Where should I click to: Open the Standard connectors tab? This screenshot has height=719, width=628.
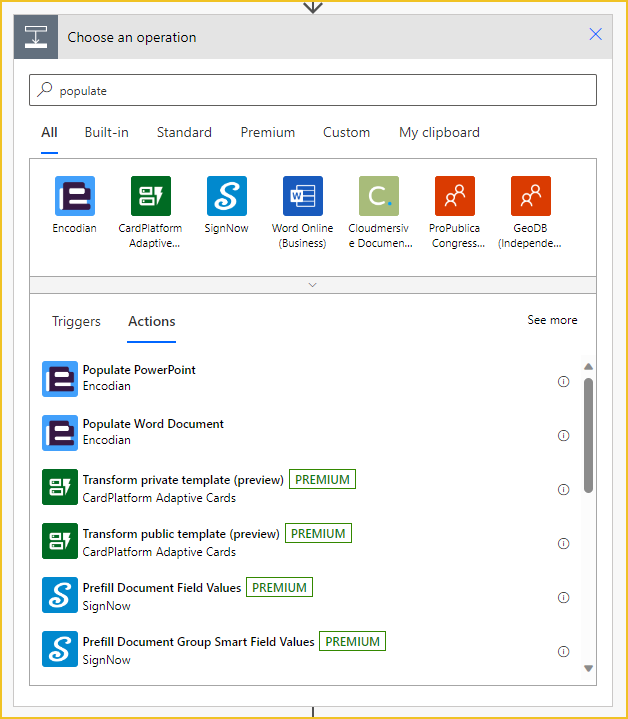pos(184,133)
